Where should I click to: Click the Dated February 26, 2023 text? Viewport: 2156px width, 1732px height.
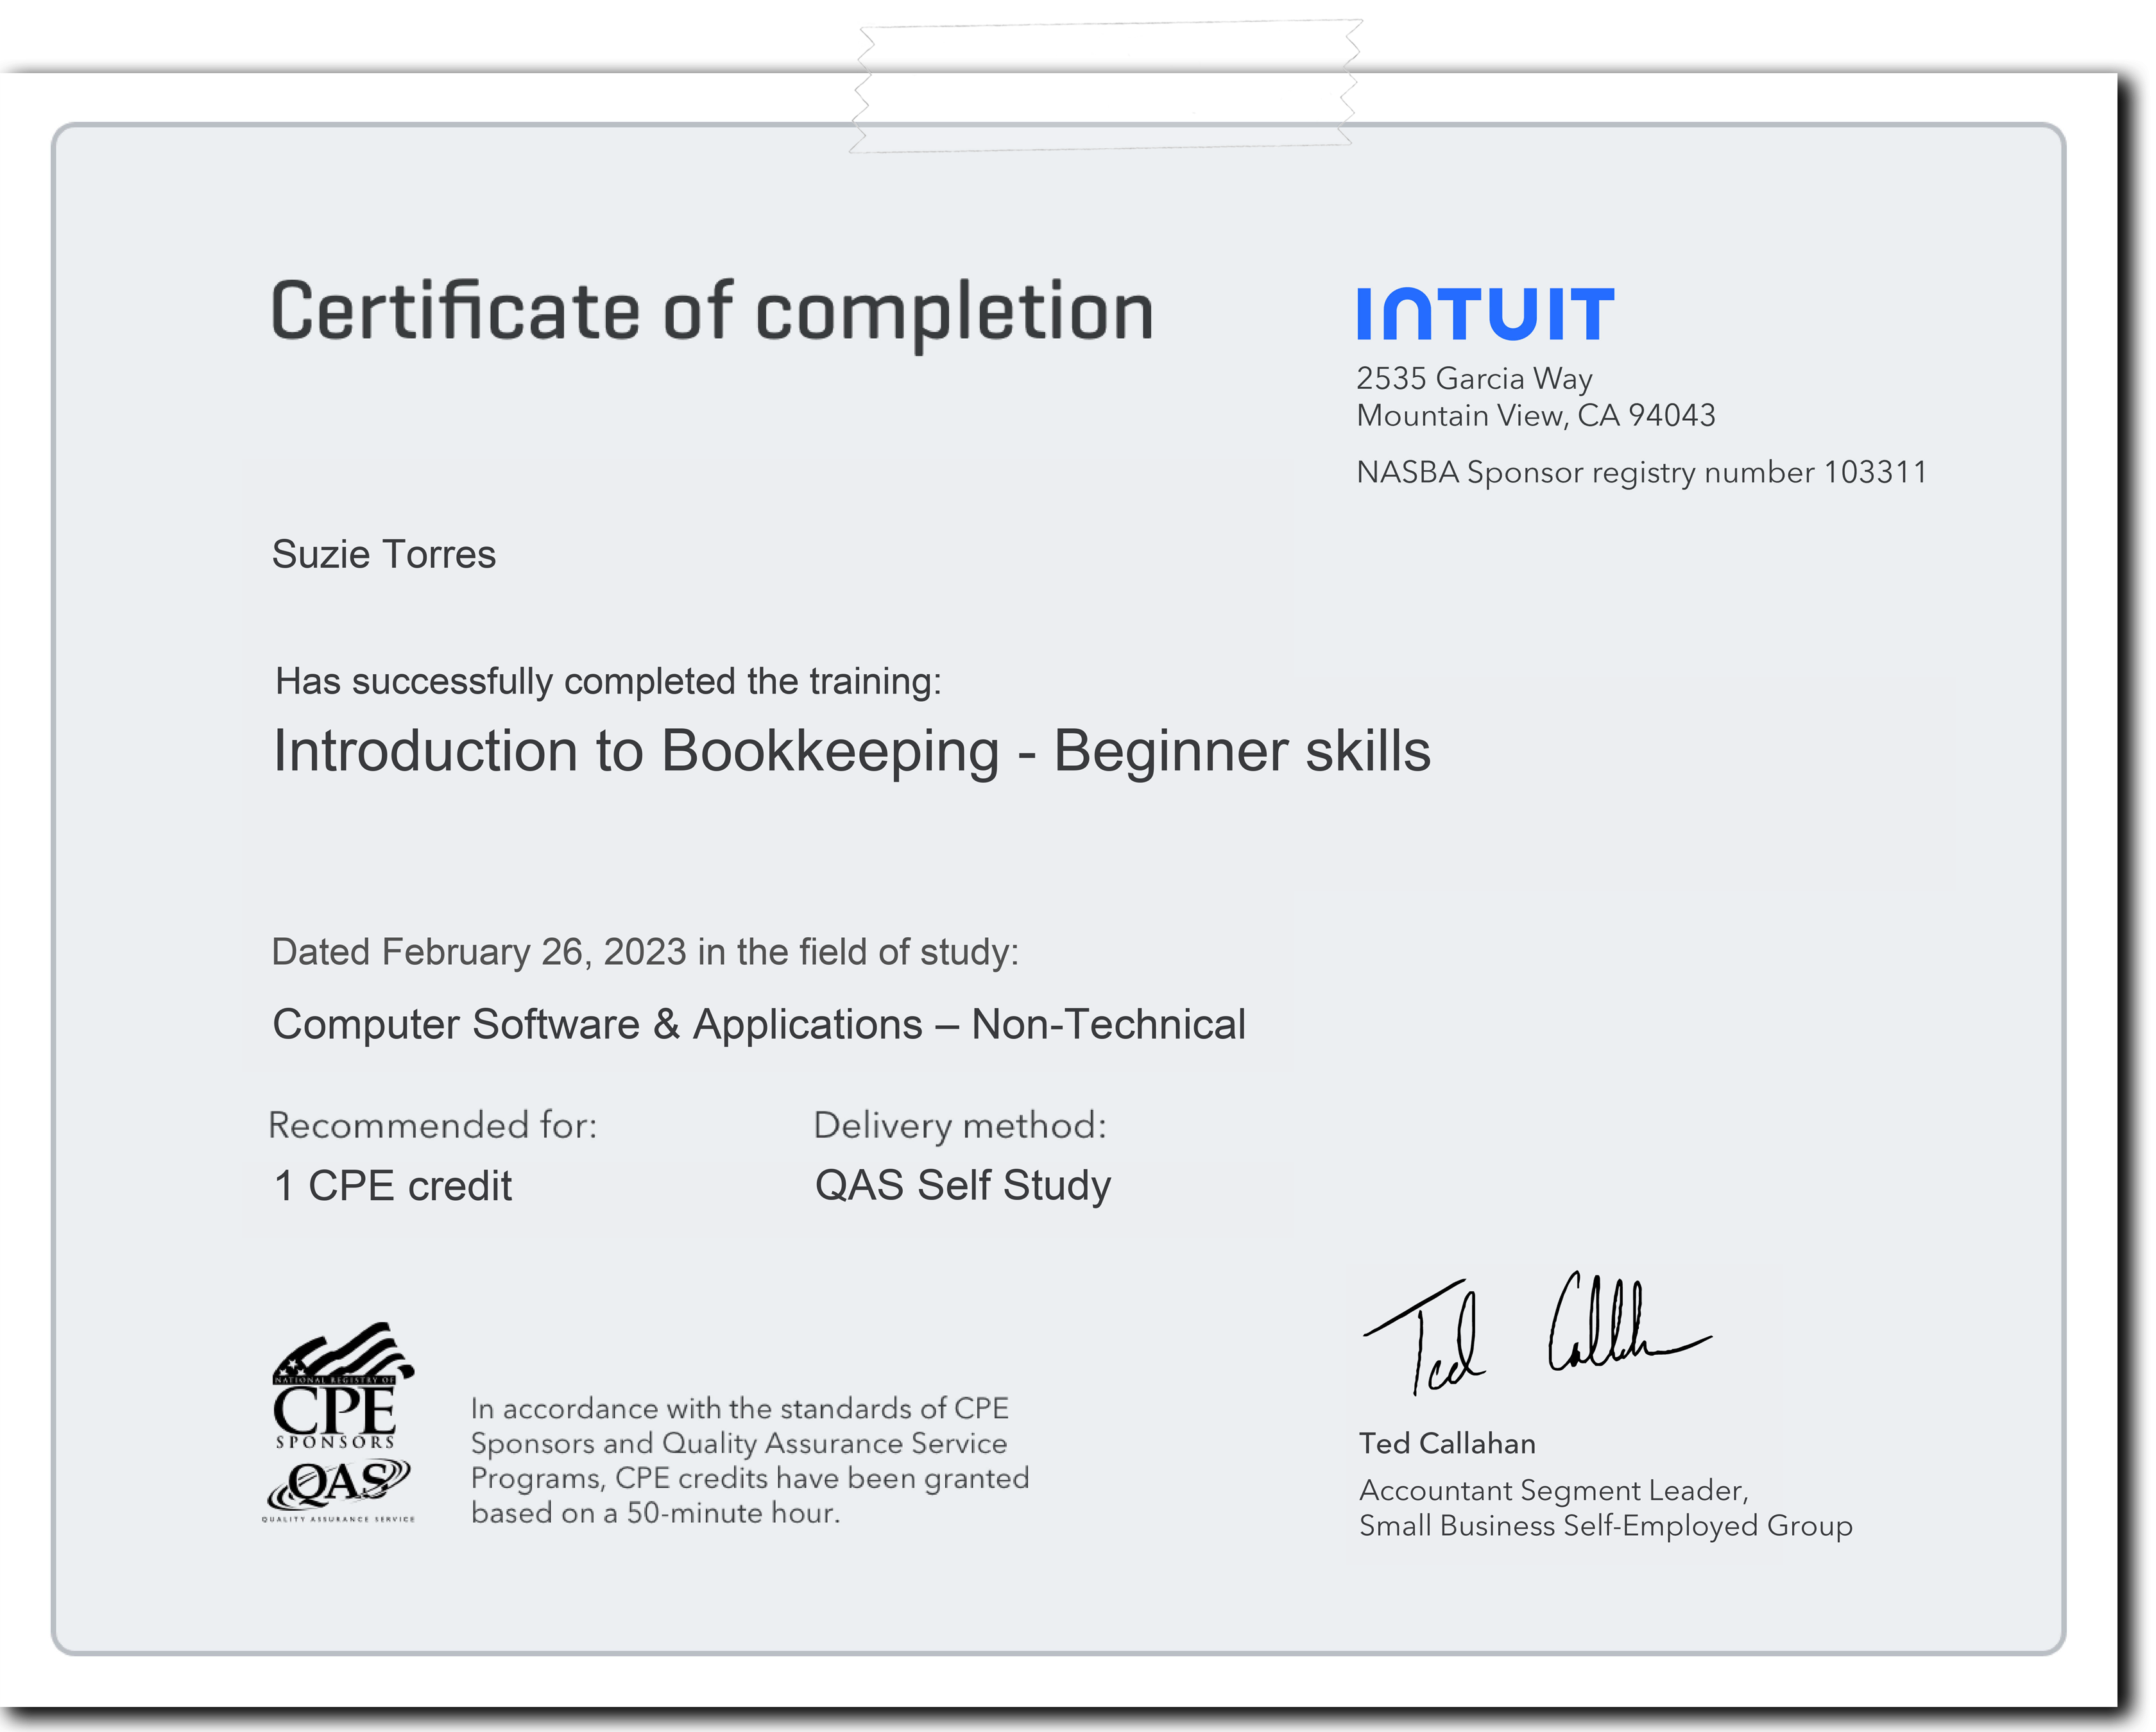coord(645,952)
